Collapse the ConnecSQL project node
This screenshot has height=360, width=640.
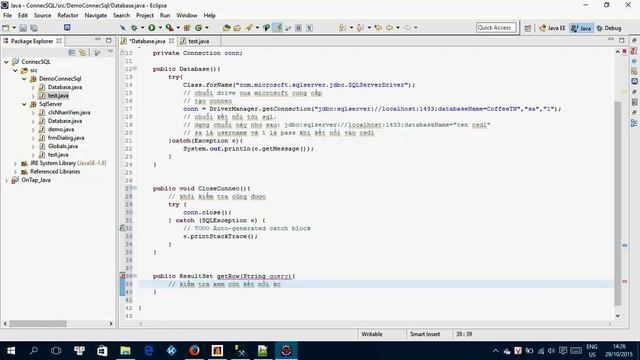tap(6, 62)
